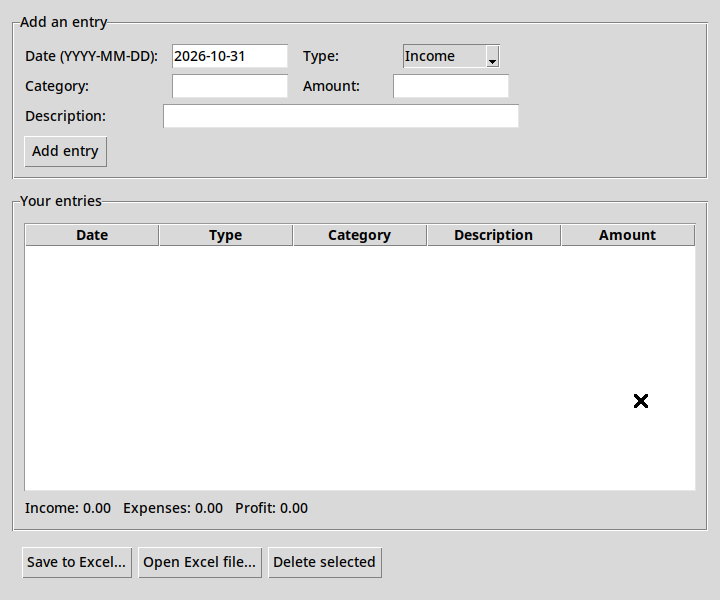Viewport: 720px width, 600px height.
Task: Click the 'Your entries' group title
Action: pos(61,201)
